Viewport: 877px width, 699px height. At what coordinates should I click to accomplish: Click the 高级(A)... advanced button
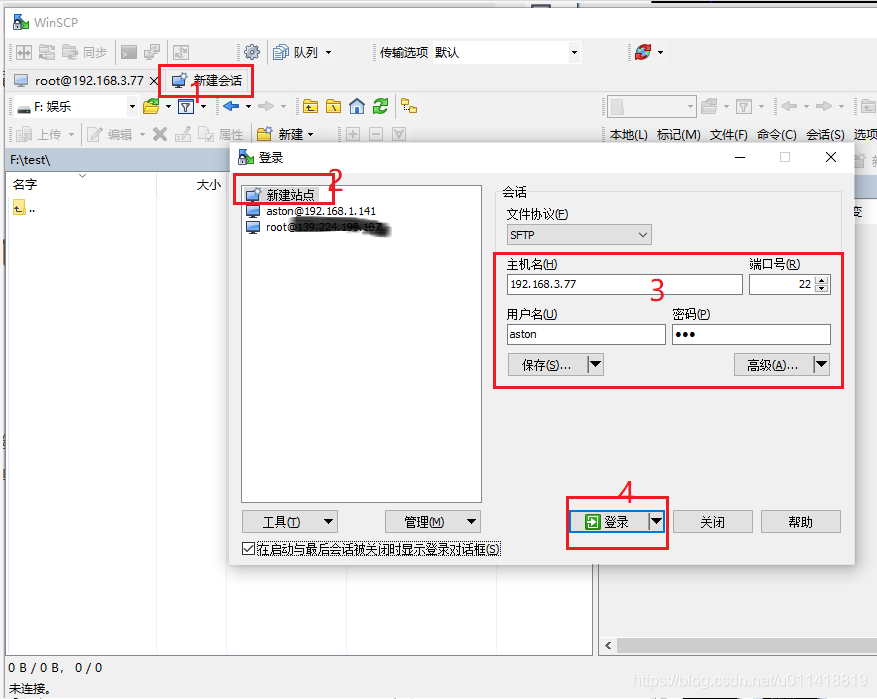point(774,365)
